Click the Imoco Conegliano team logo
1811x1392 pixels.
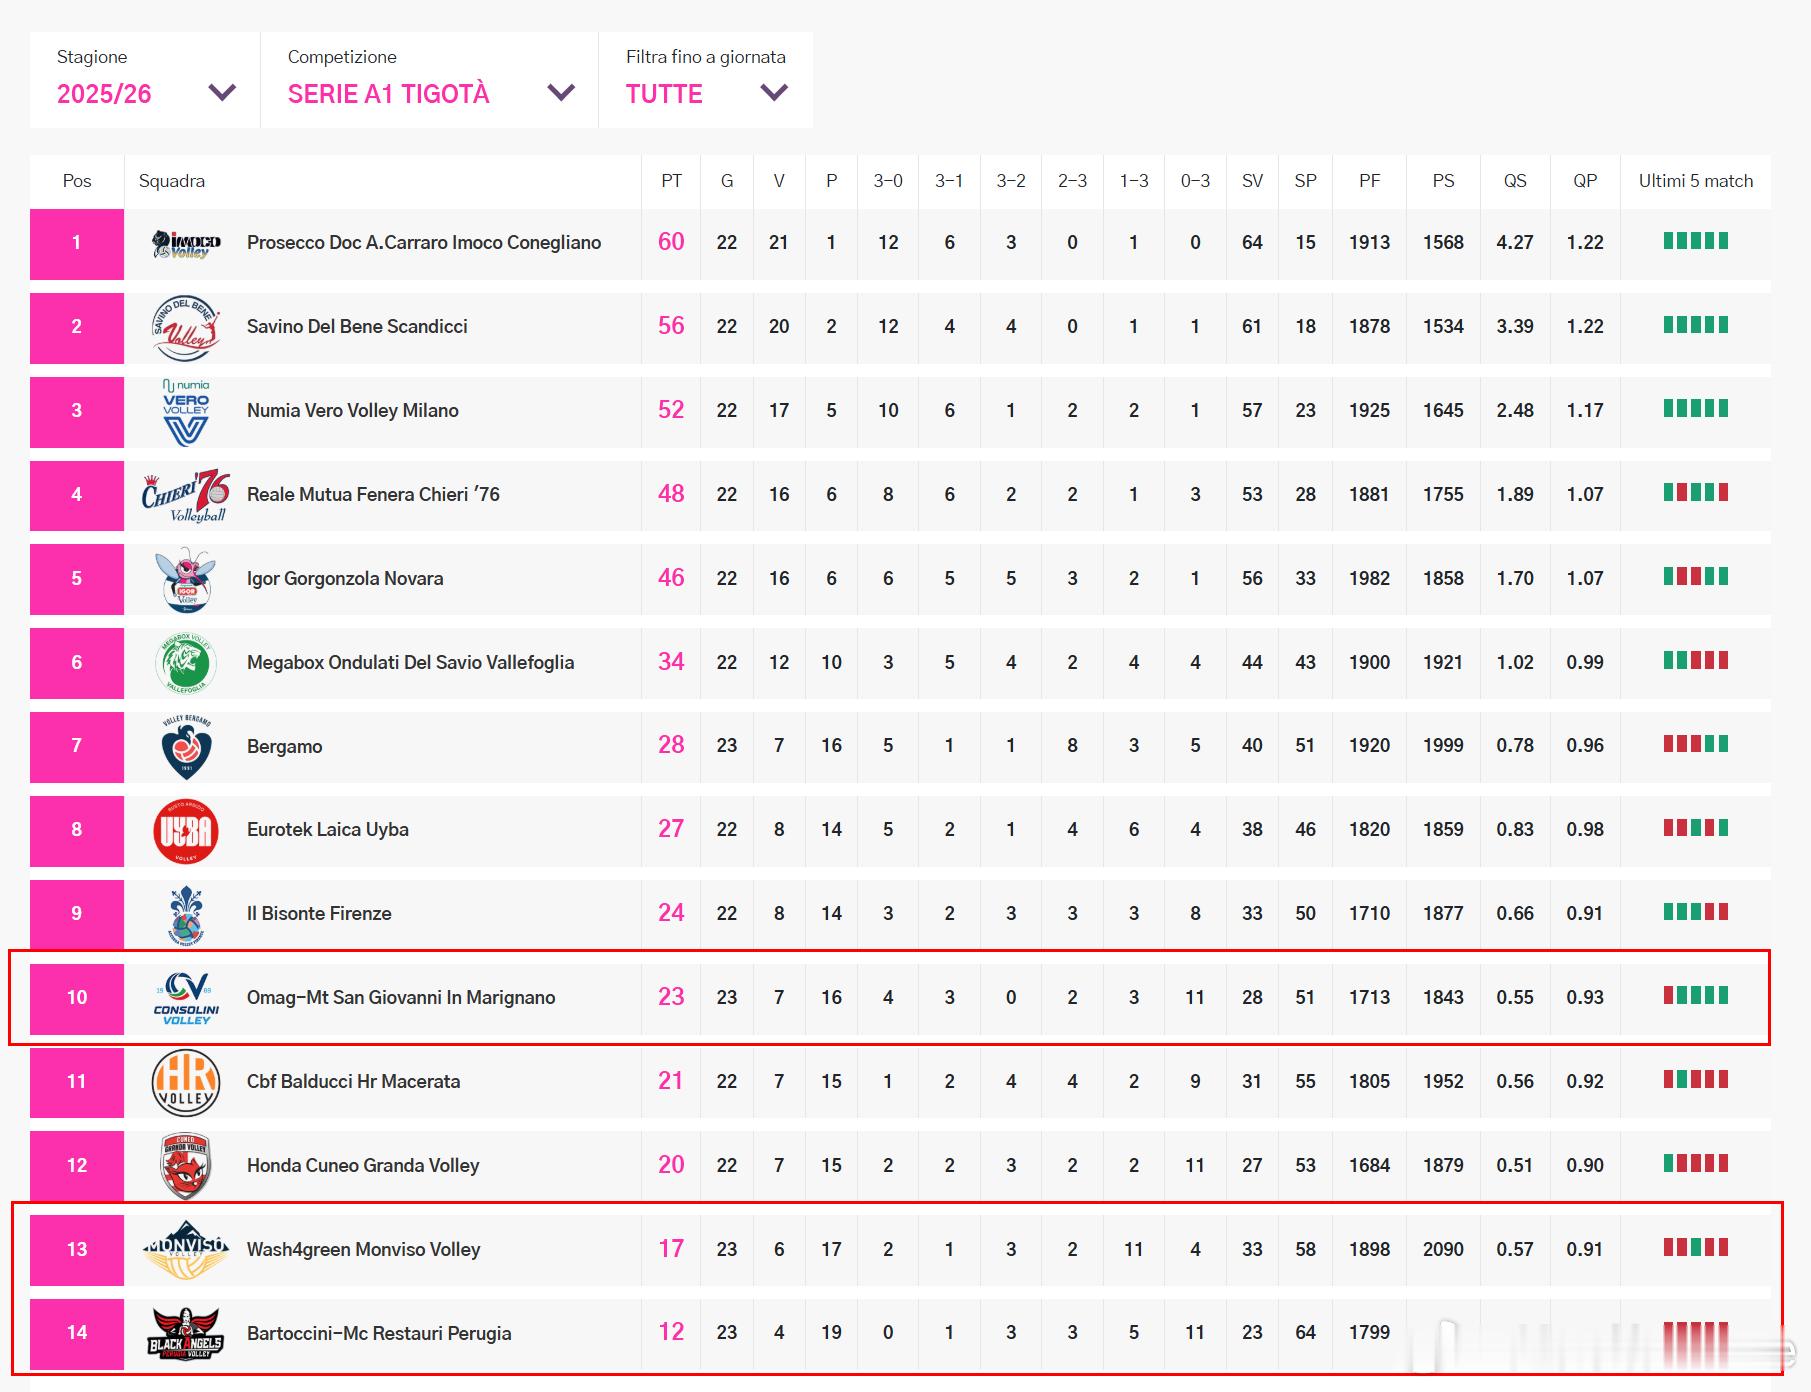pos(186,243)
